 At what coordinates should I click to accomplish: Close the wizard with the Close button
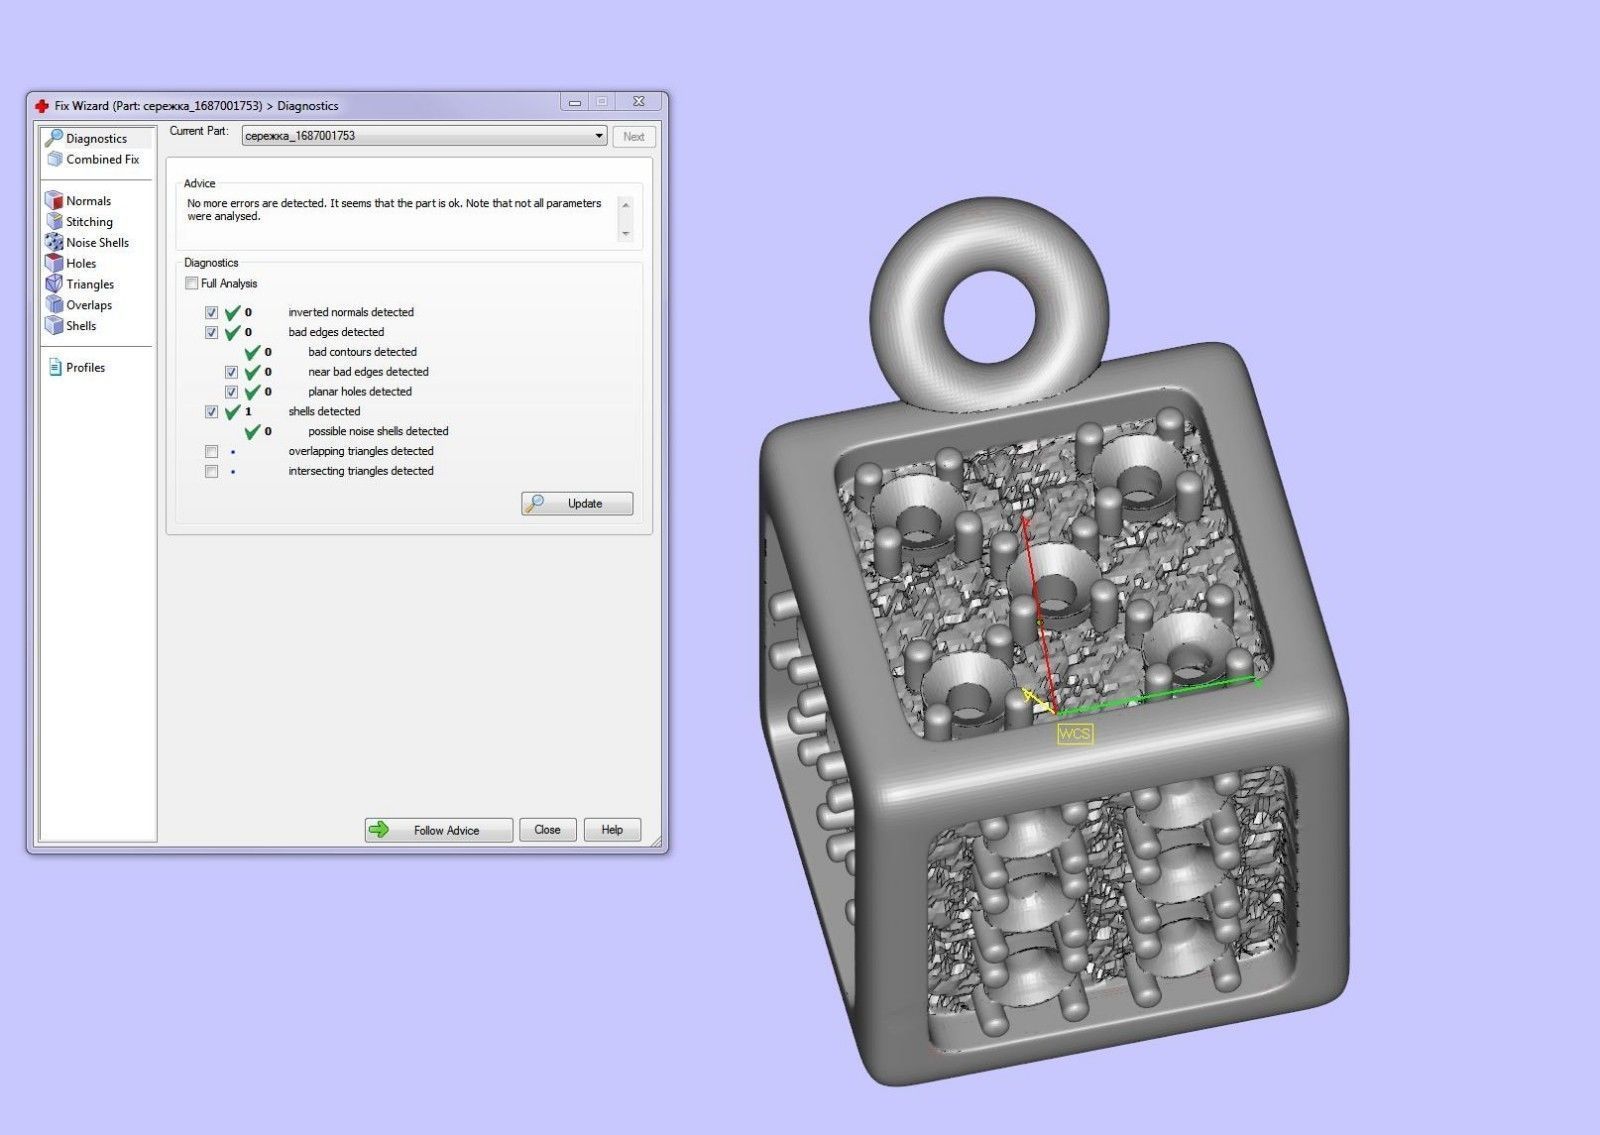547,830
